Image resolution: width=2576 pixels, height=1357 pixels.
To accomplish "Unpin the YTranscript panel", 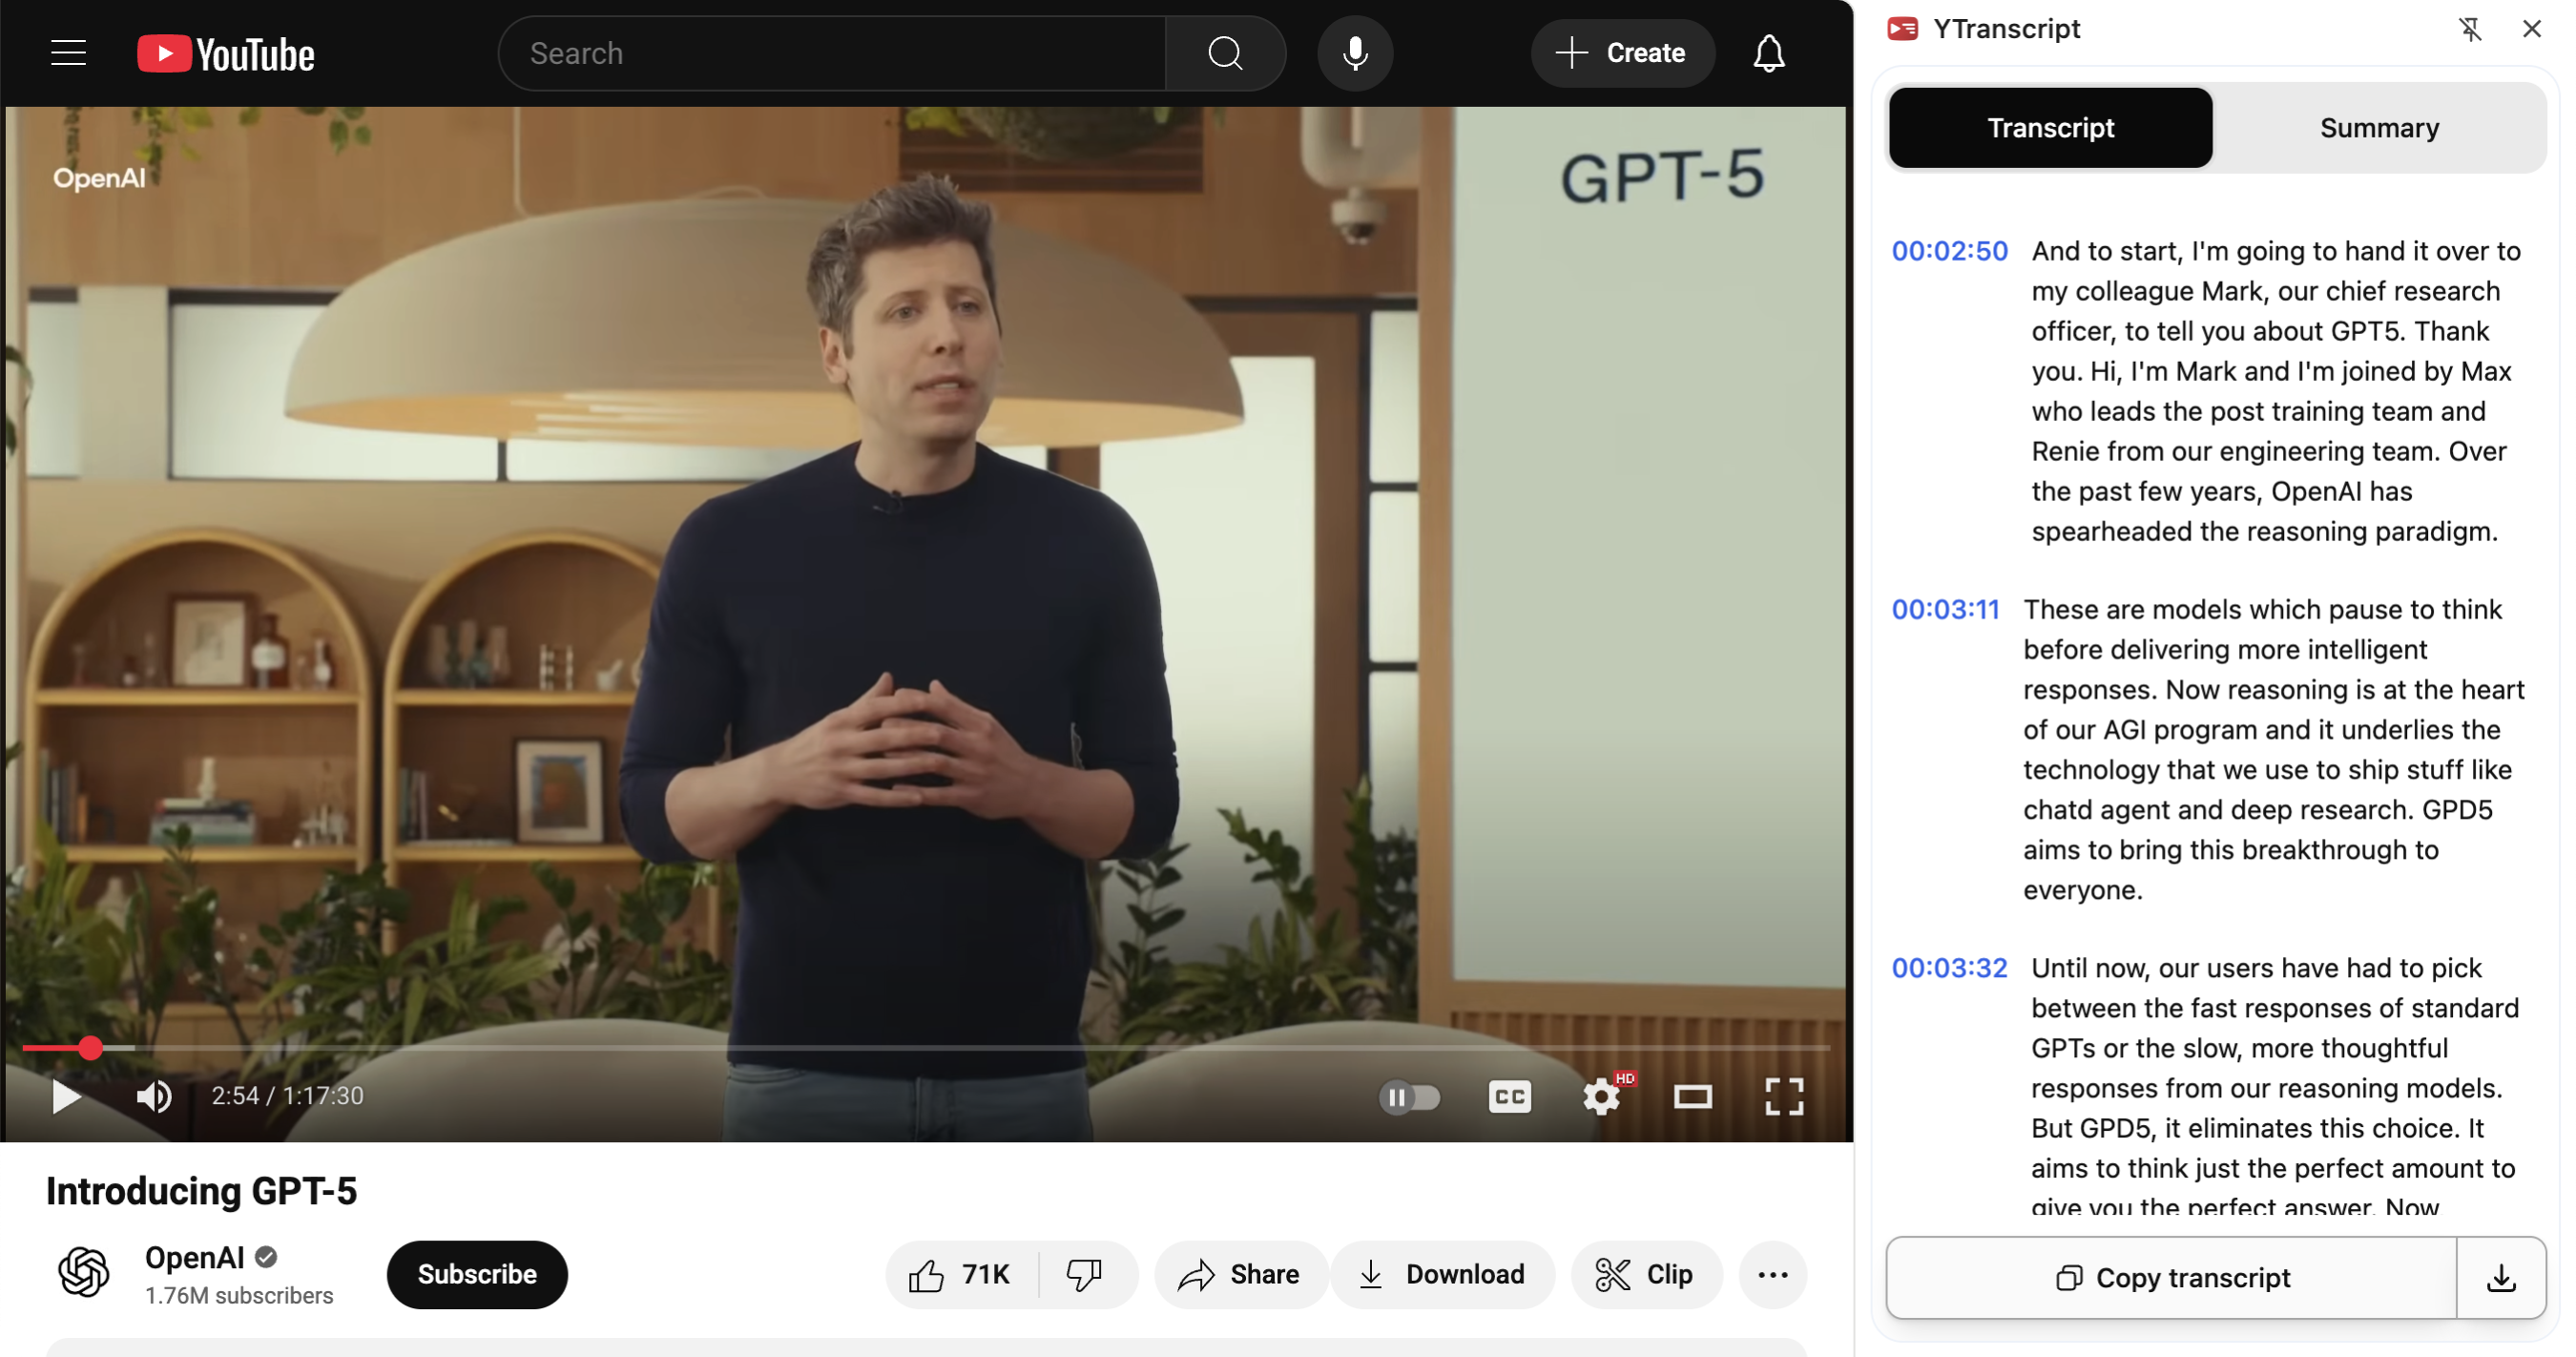I will [x=2470, y=29].
